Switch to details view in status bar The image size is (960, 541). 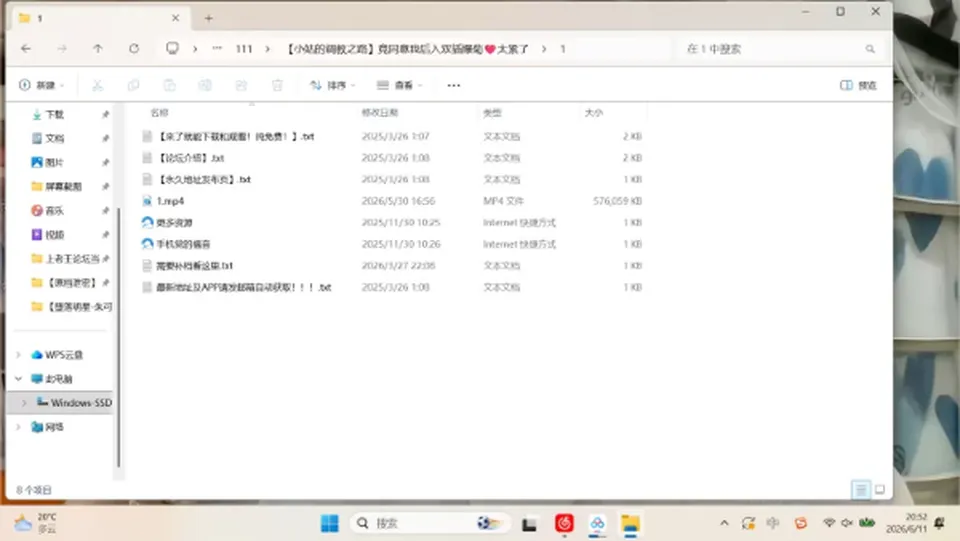pyautogui.click(x=861, y=490)
